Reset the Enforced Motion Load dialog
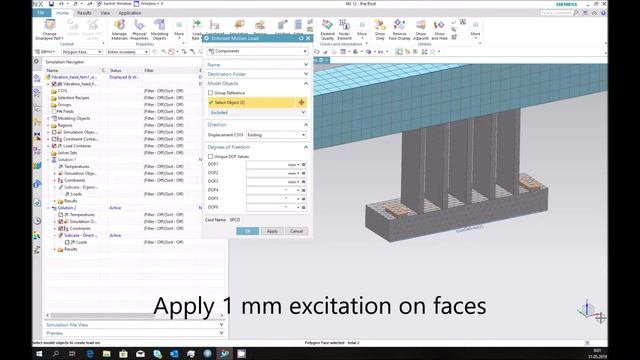This screenshot has height=360, width=640. coord(301,38)
